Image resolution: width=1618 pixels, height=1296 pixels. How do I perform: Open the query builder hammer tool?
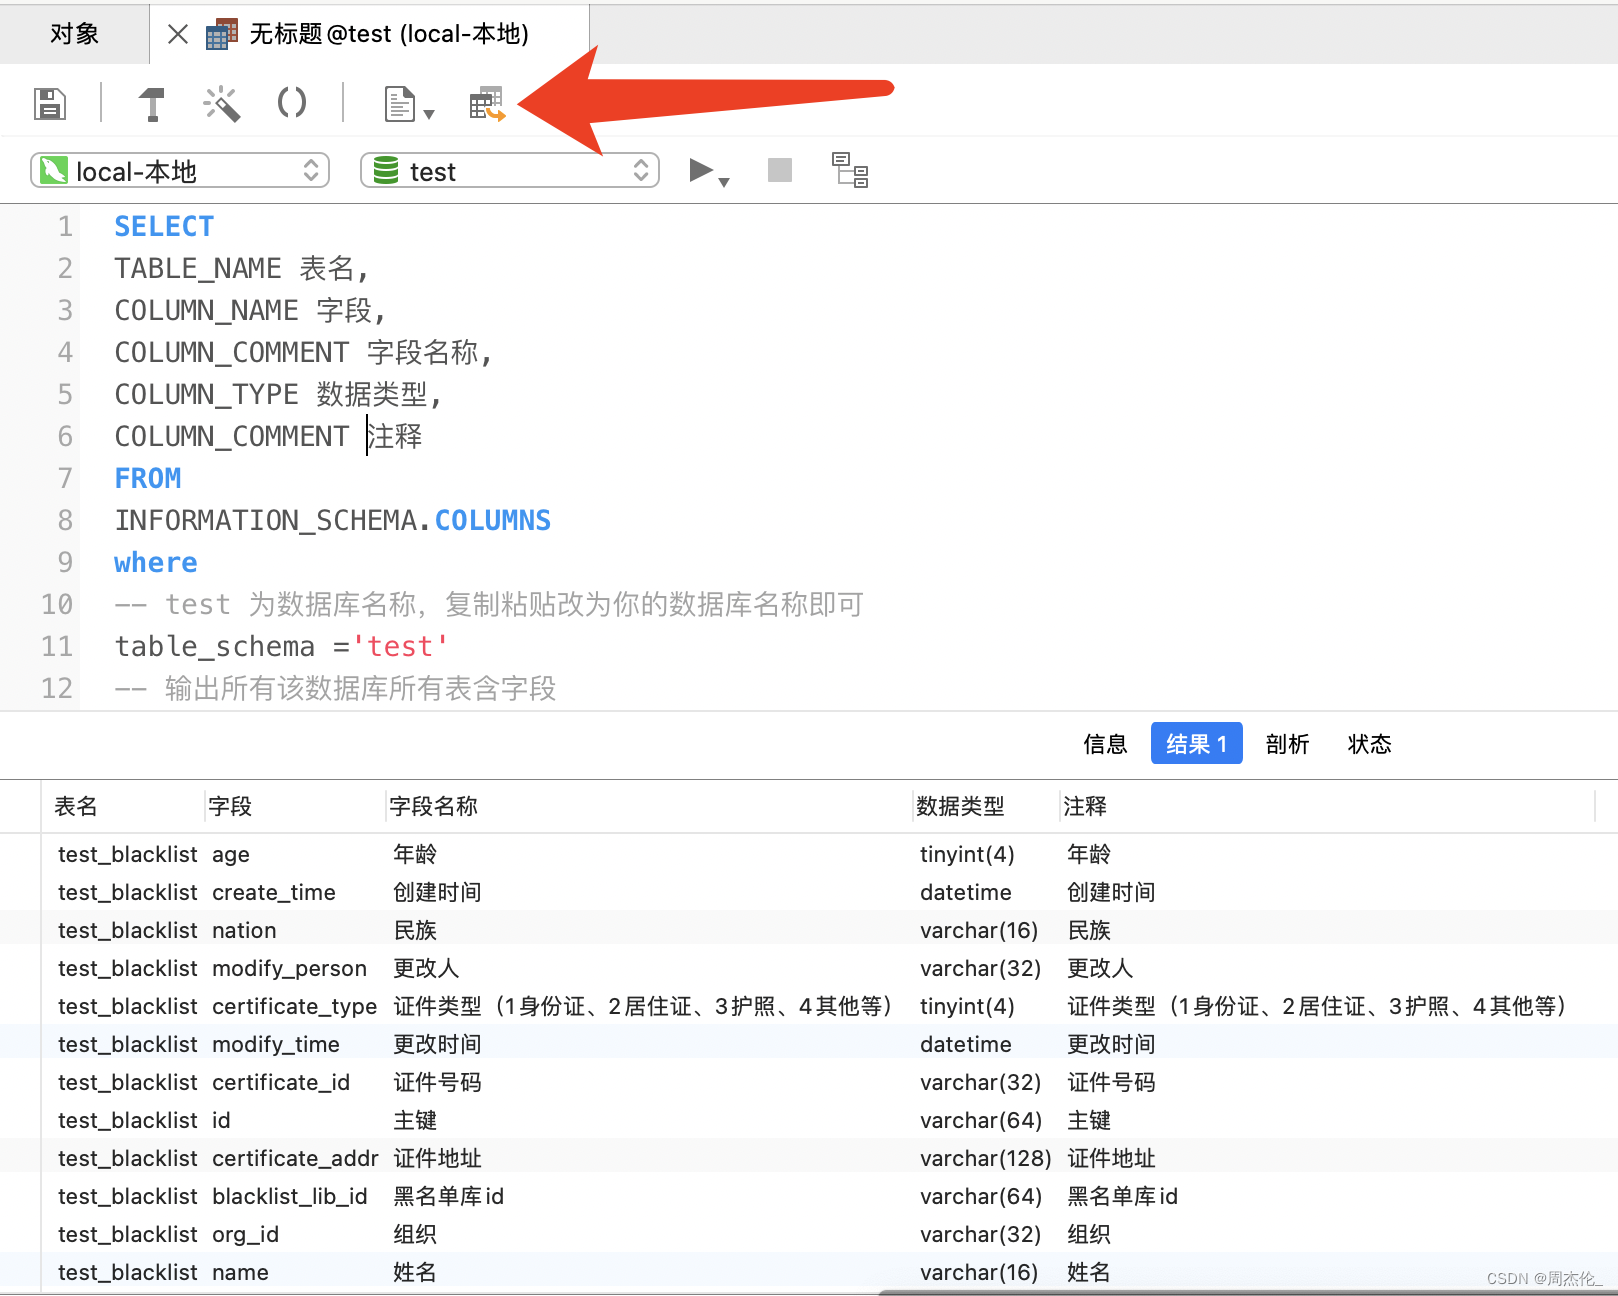(152, 103)
